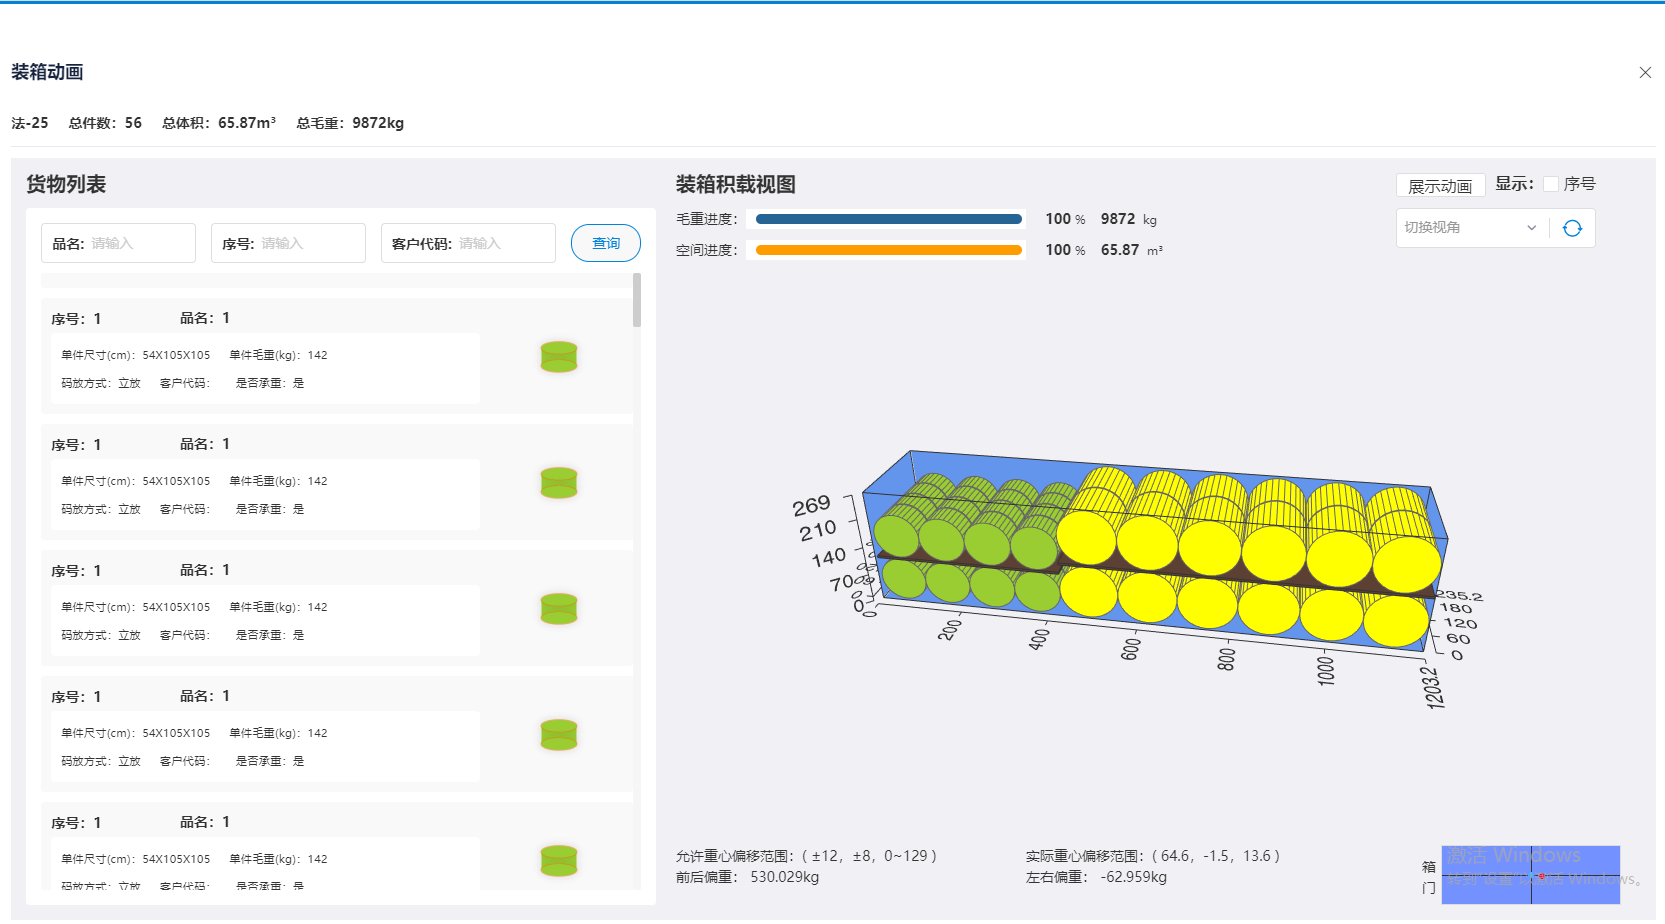This screenshot has height=924, width=1665.
Task: Click the 切换视角 dropdown chevron arrow
Action: point(1531,228)
